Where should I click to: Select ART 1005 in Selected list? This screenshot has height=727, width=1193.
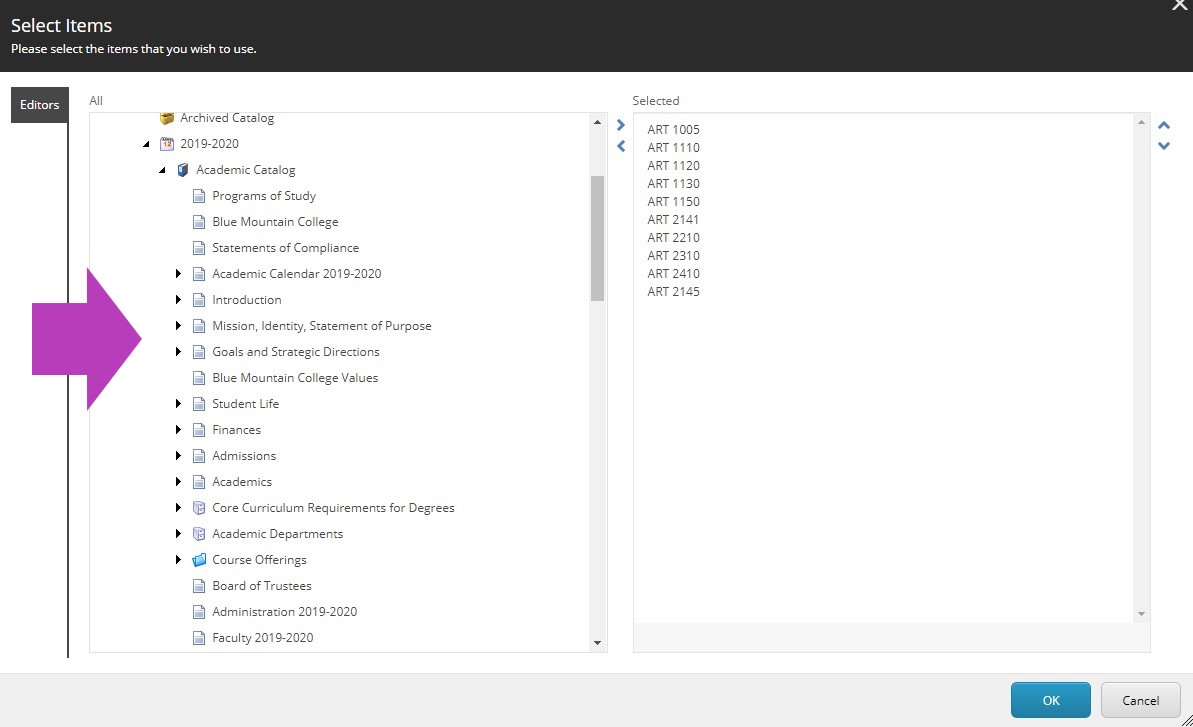click(673, 130)
